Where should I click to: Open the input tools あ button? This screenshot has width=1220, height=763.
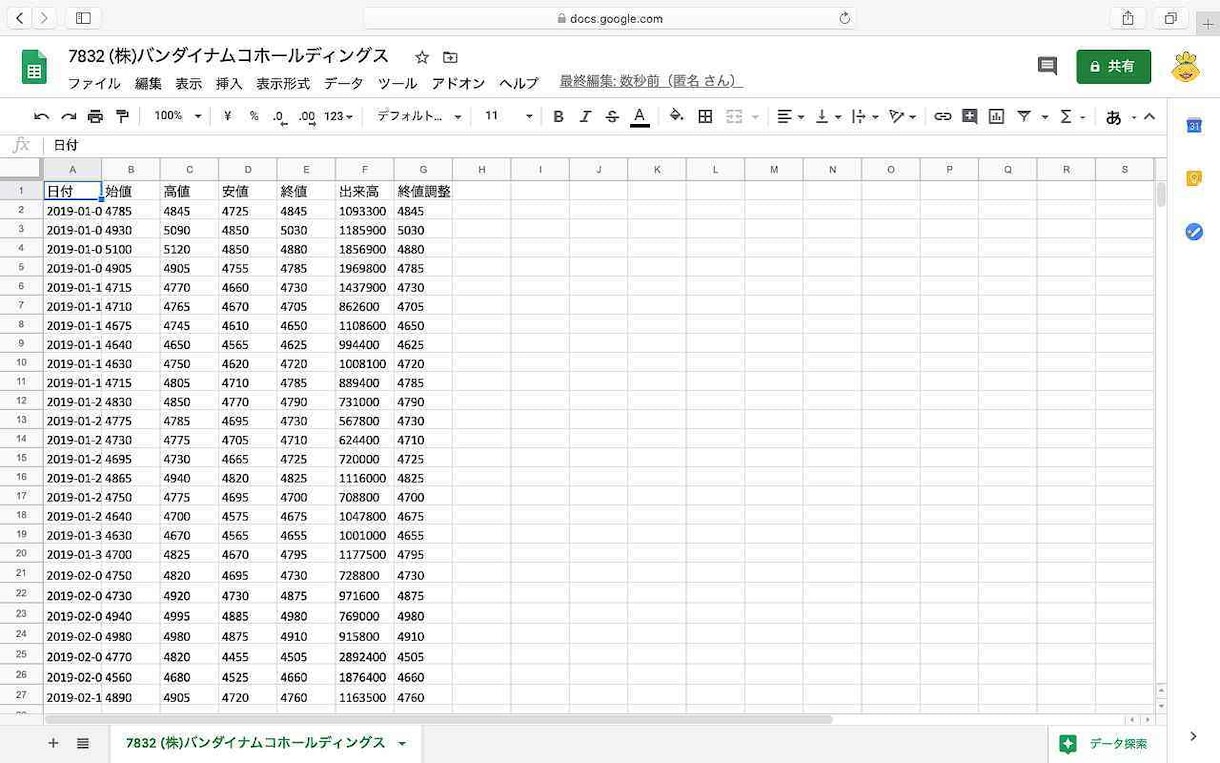click(1113, 117)
